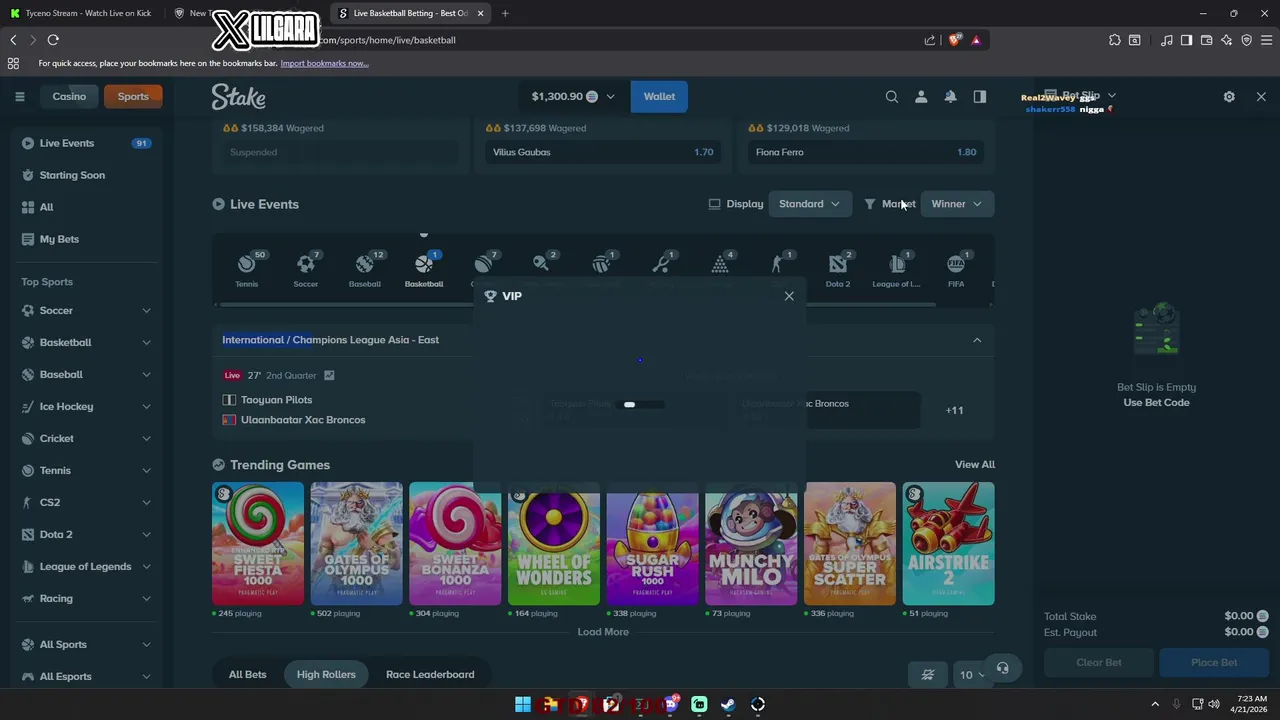
Task: Open the notifications bell
Action: click(950, 97)
